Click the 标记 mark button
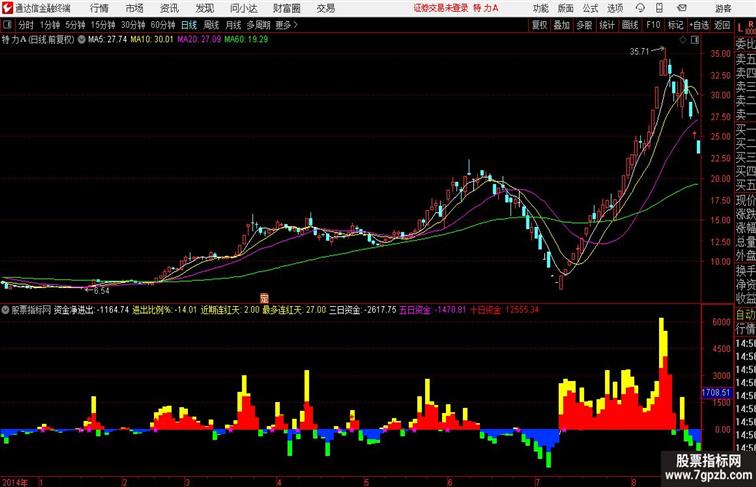The height and width of the screenshot is (487, 756). pos(675,25)
